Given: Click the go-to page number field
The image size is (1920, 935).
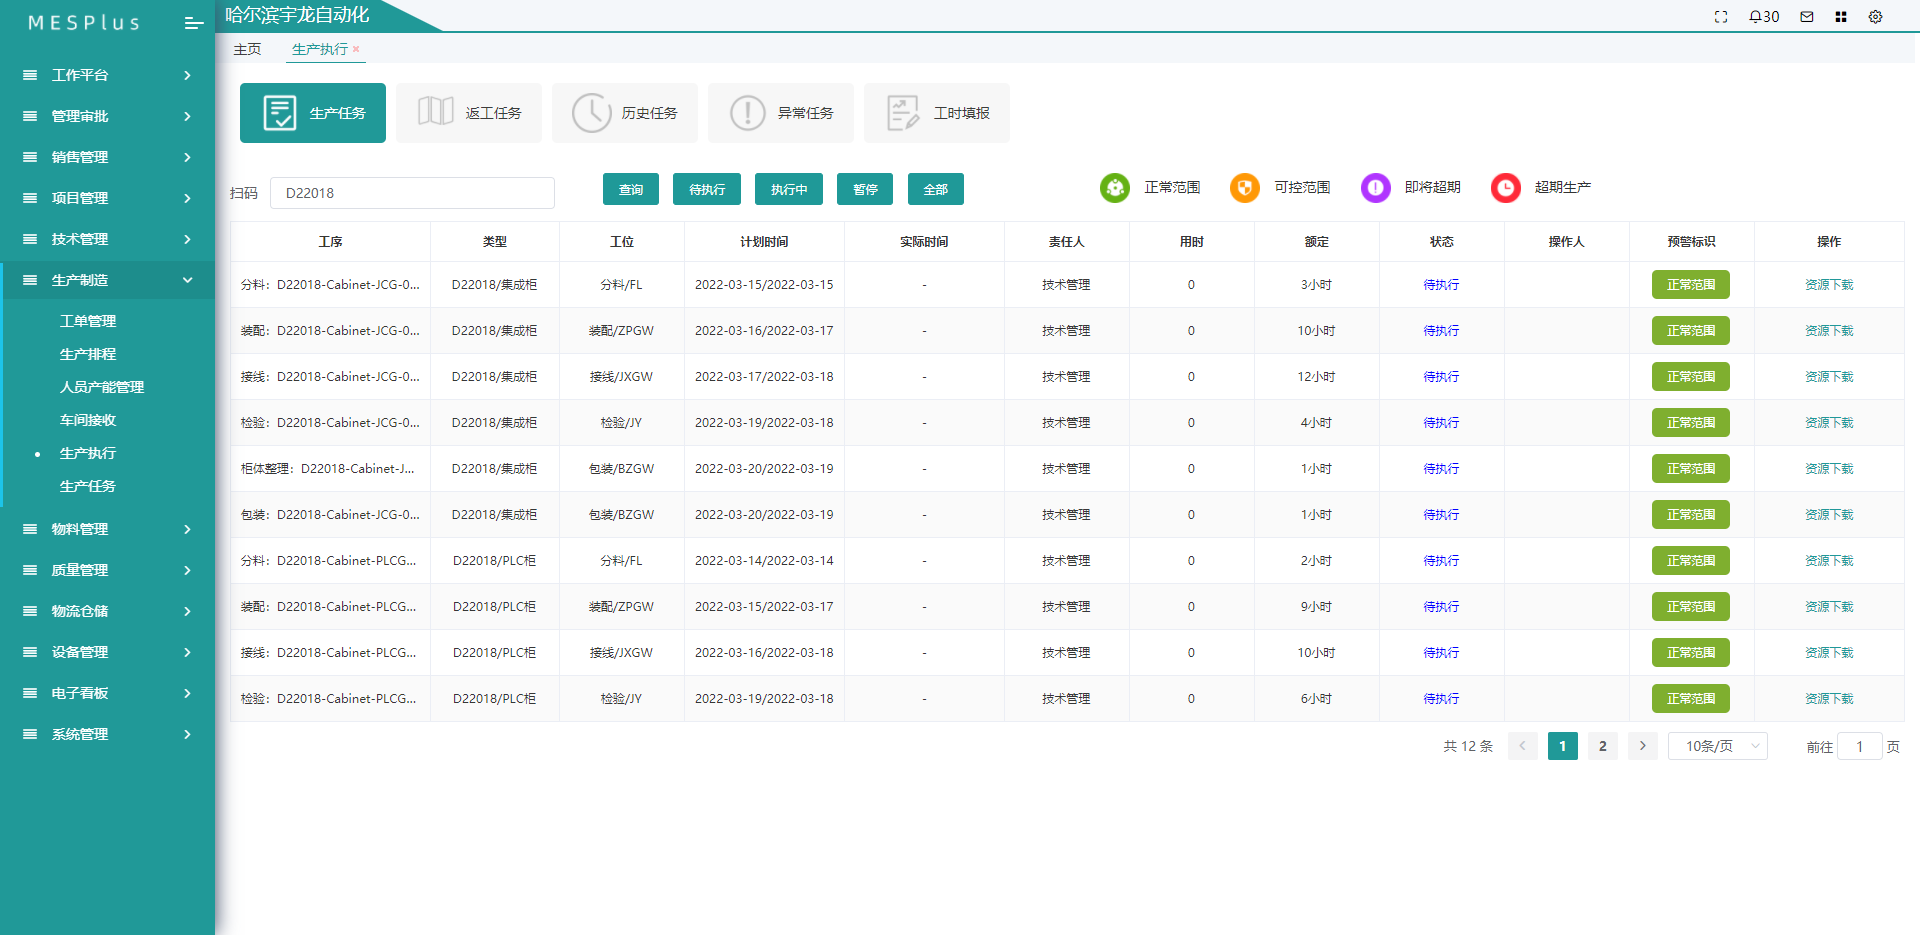Looking at the screenshot, I should (x=1860, y=746).
